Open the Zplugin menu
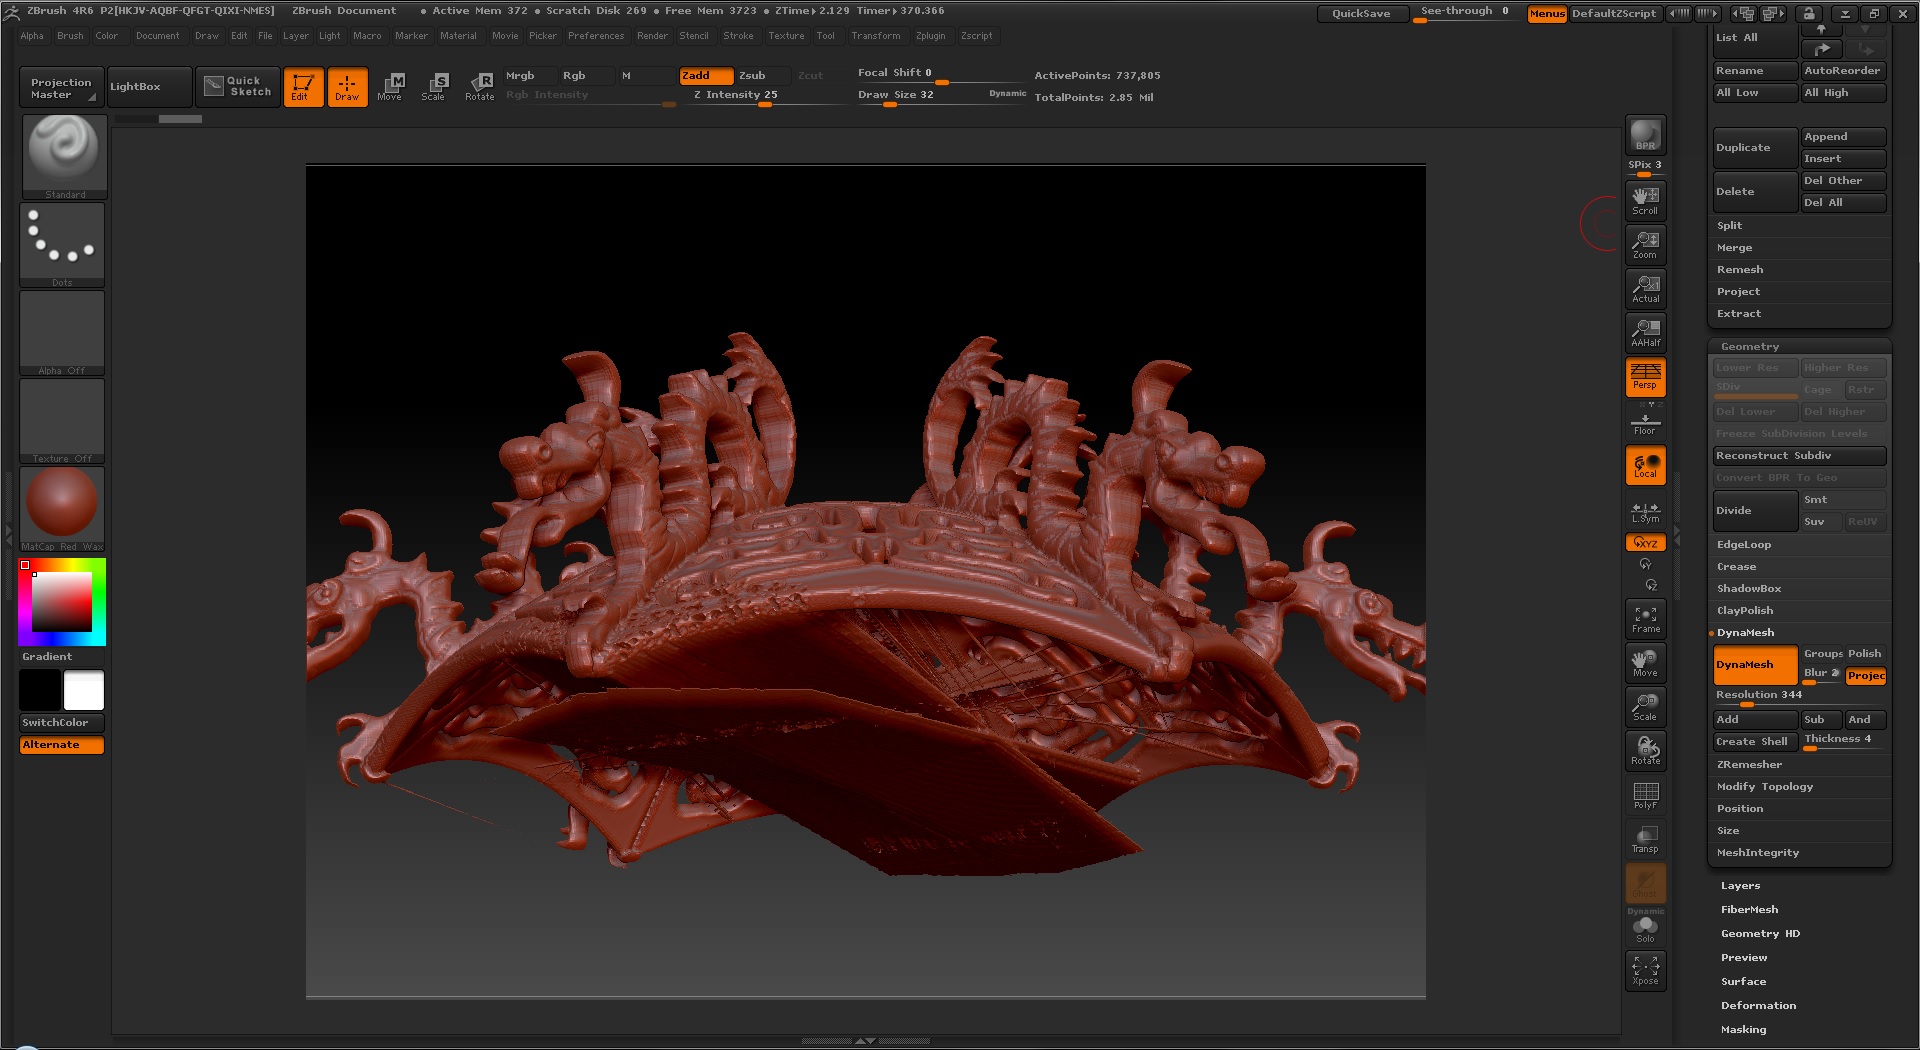1920x1050 pixels. click(930, 36)
